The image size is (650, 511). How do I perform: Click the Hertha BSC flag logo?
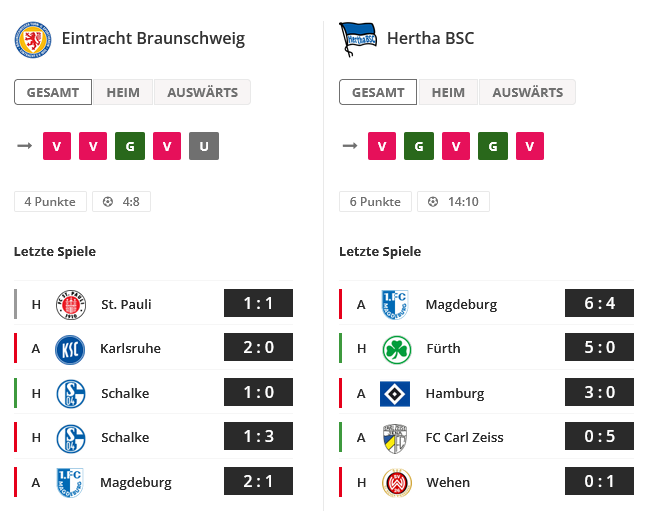click(x=358, y=39)
